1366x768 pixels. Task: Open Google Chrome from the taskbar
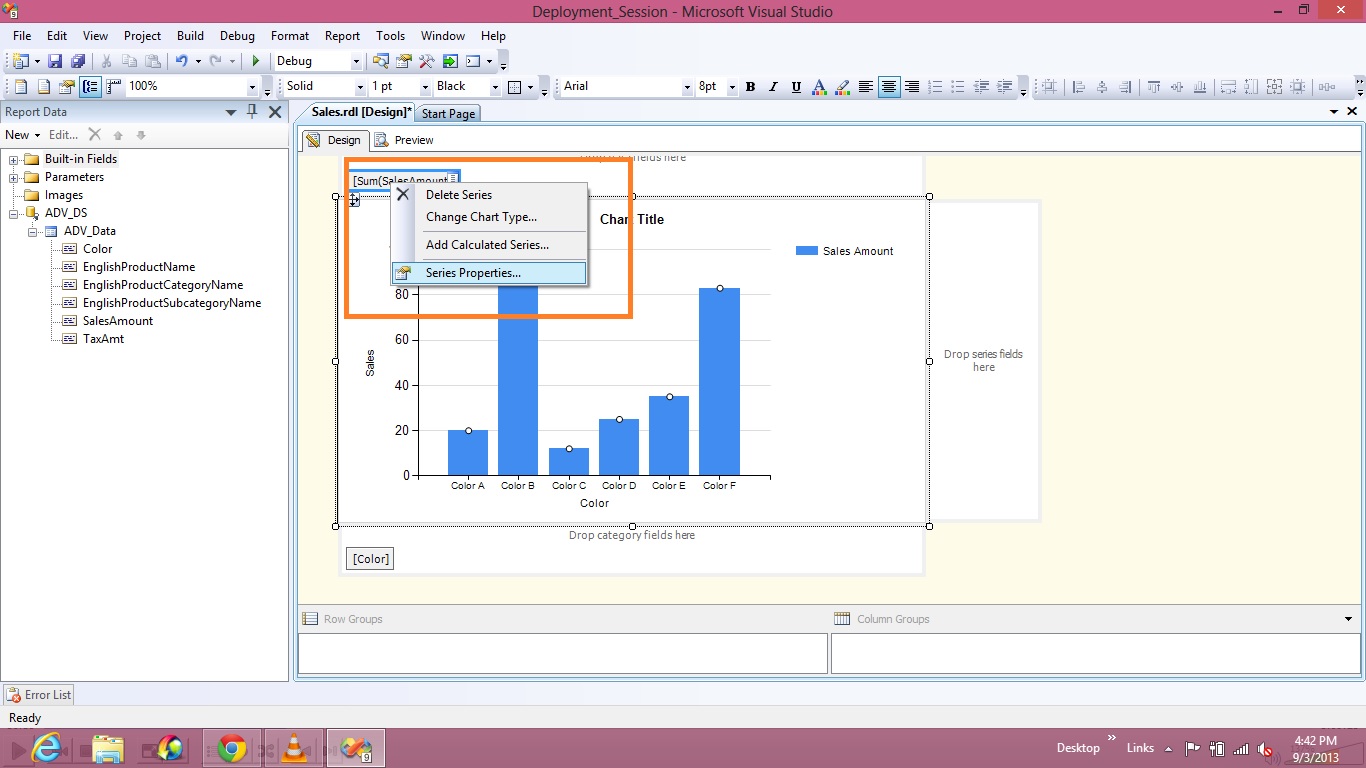coord(232,748)
